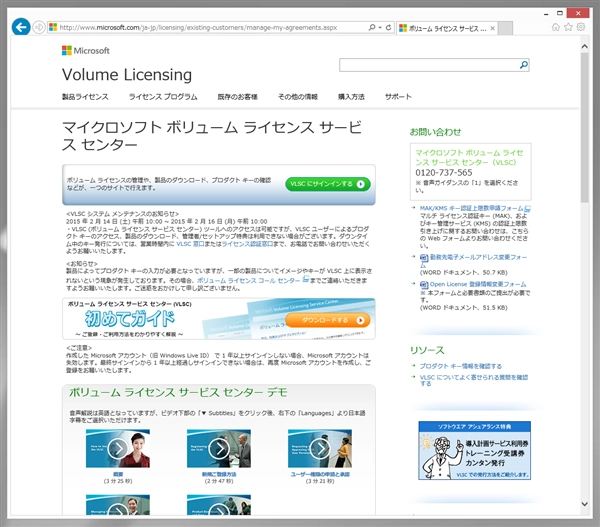Close the ボリューム ライセンス サービス browser tab
Viewport: 600px width, 527px height.
click(492, 28)
